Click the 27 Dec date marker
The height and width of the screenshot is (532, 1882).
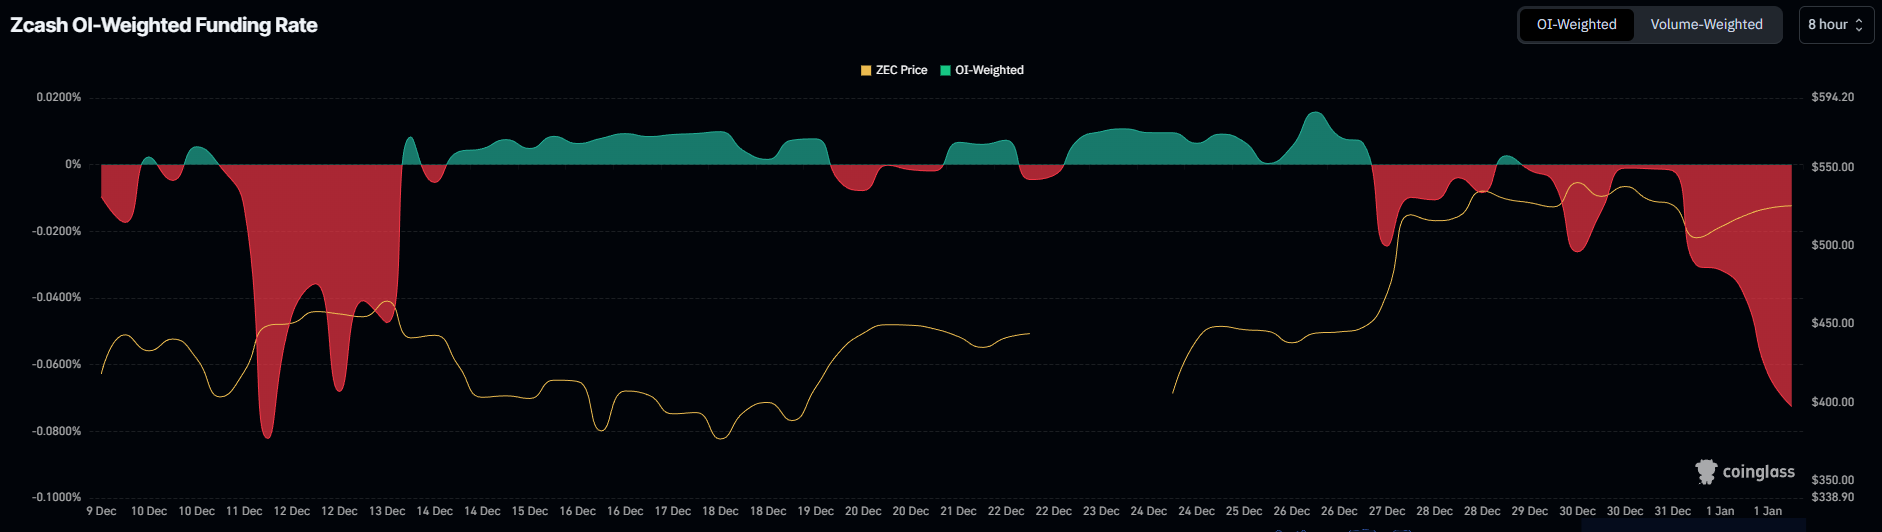click(1387, 511)
